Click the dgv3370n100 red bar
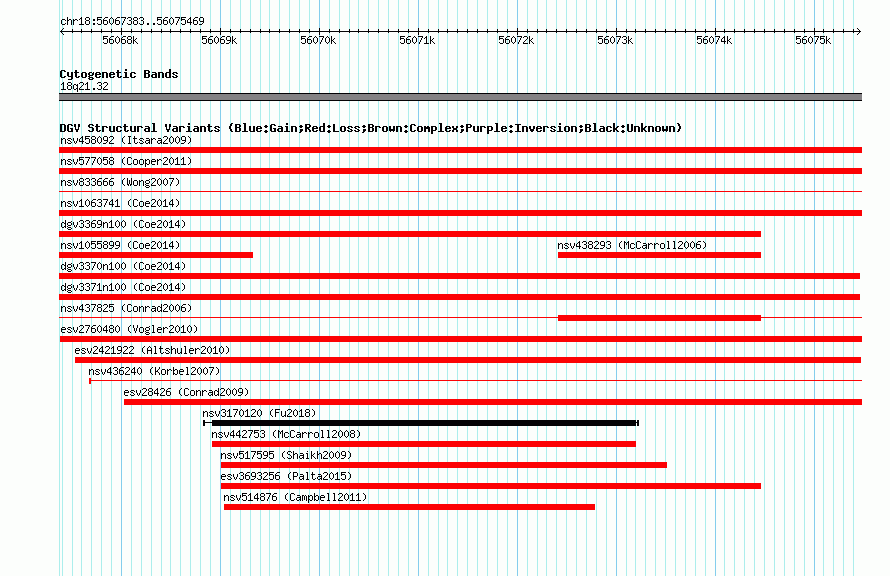The height and width of the screenshot is (576, 890). [x=460, y=276]
